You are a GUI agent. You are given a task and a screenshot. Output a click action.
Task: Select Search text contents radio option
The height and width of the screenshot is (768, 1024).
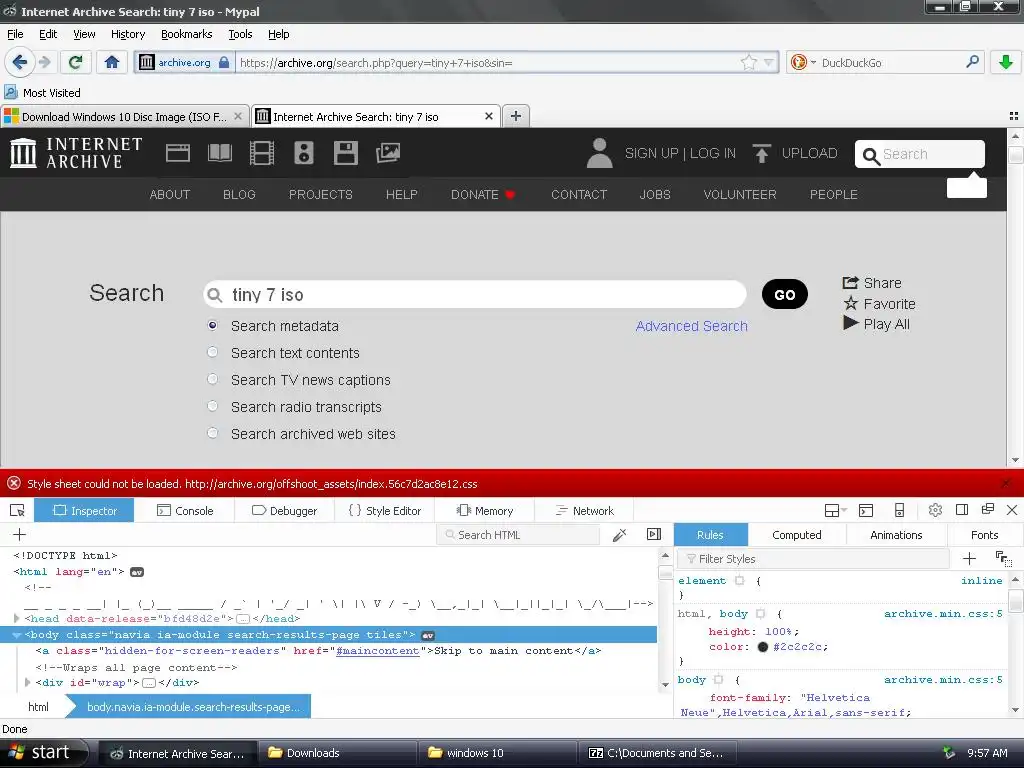[212, 352]
